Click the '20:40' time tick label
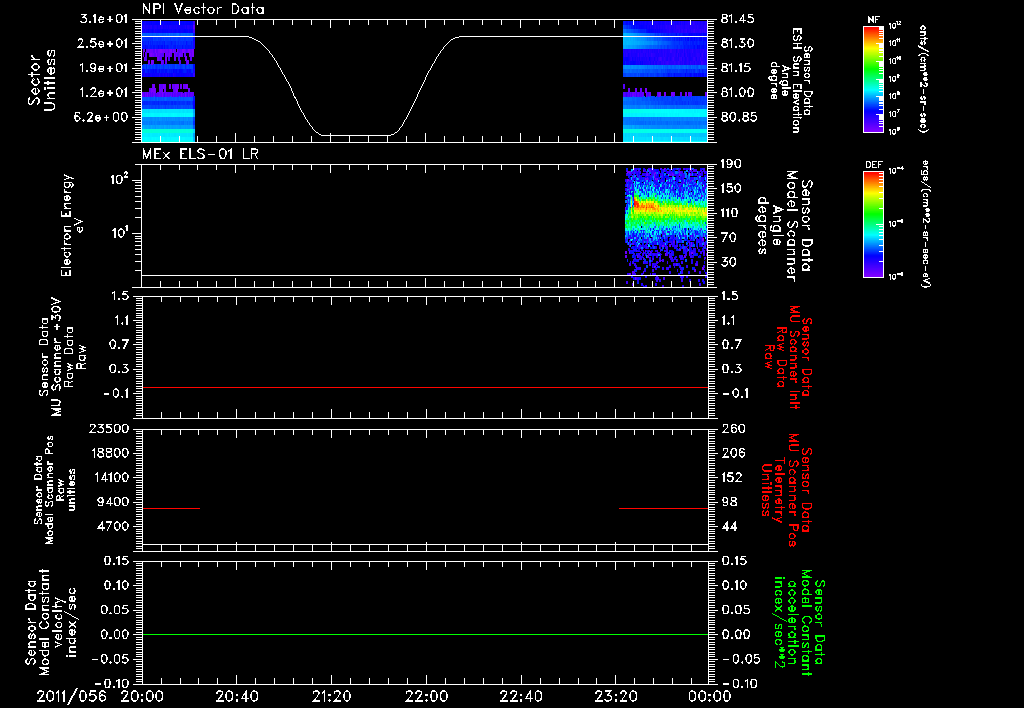The image size is (1024, 708). click(236, 696)
